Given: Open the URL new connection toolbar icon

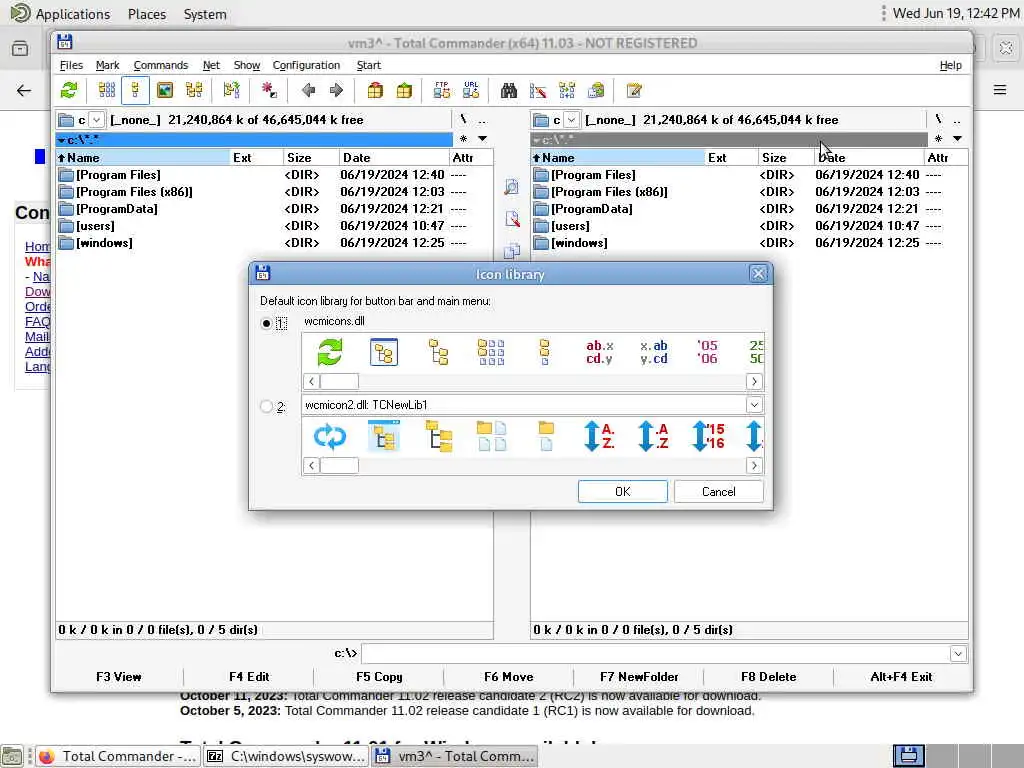Looking at the screenshot, I should tap(471, 90).
